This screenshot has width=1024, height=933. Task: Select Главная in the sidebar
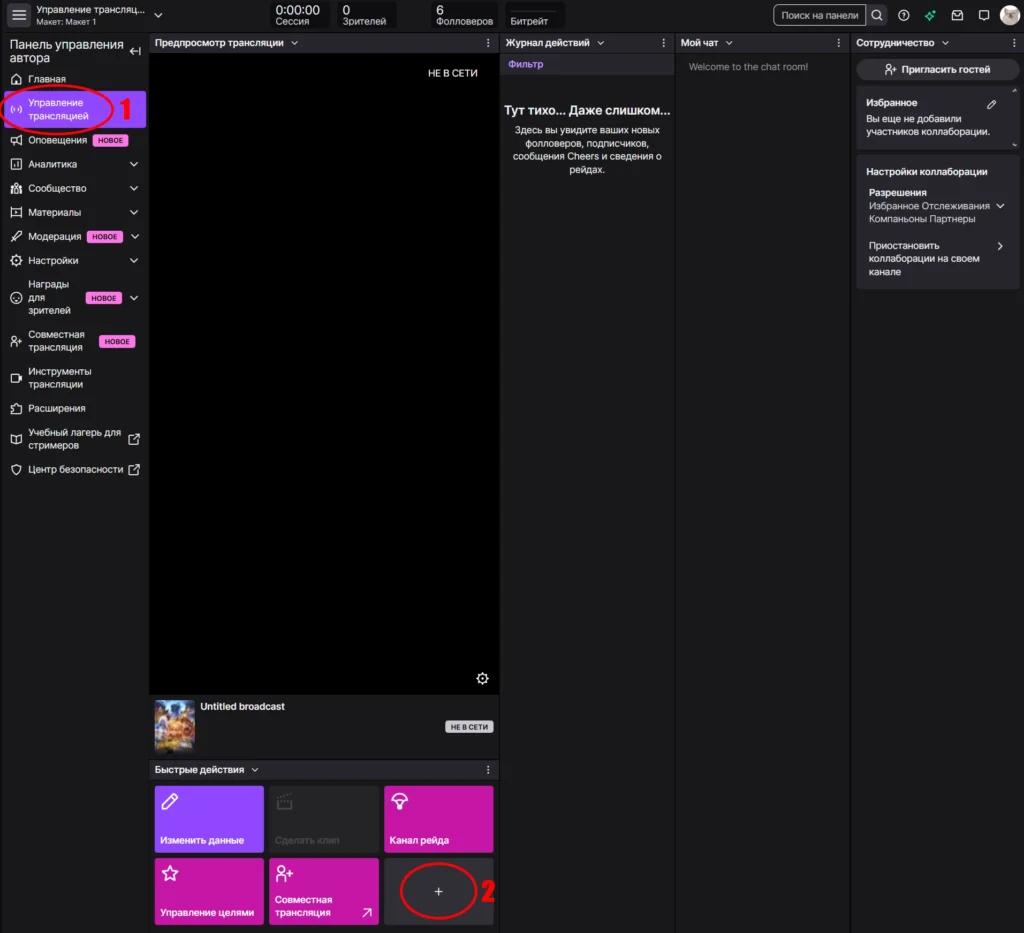(x=47, y=79)
